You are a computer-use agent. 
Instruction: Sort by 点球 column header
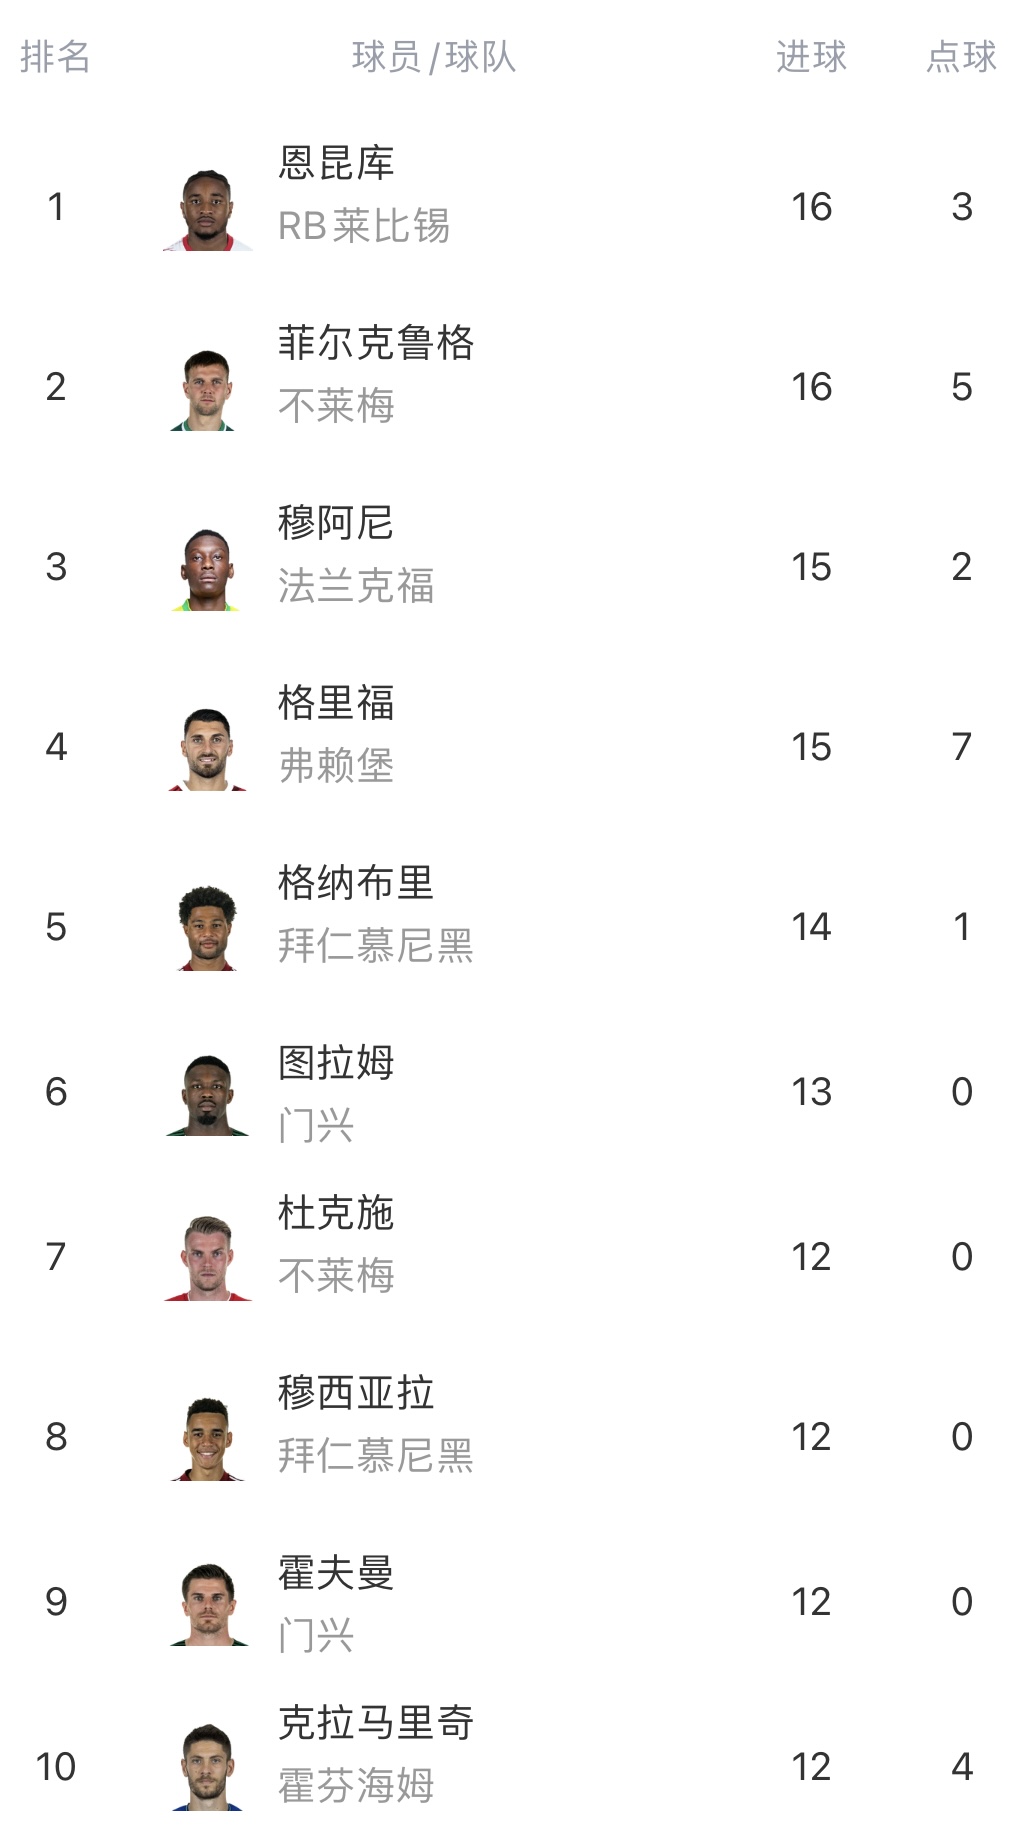point(961,57)
